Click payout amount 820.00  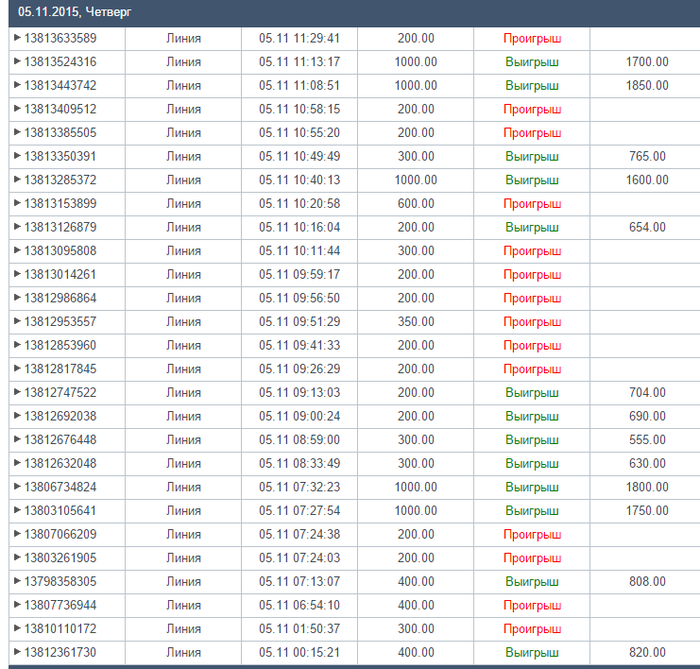[x=647, y=653]
